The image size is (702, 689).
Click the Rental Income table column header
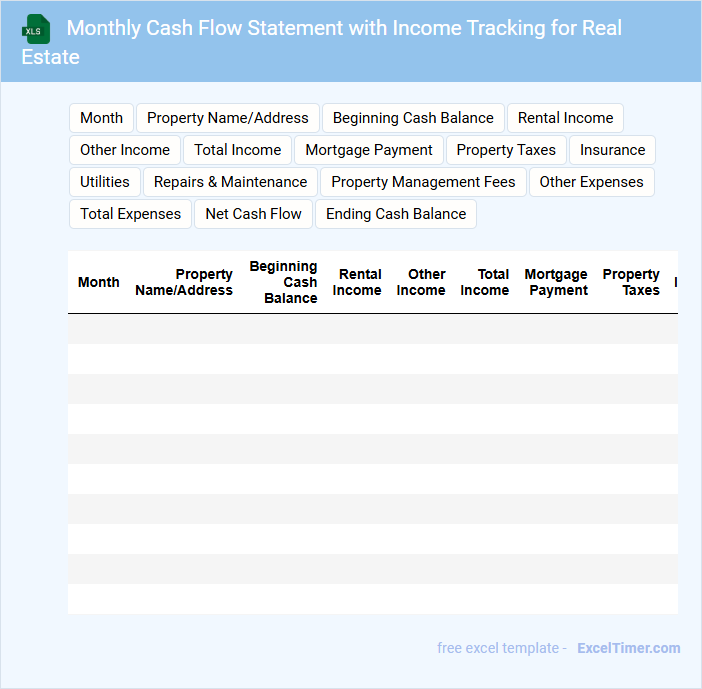[357, 282]
